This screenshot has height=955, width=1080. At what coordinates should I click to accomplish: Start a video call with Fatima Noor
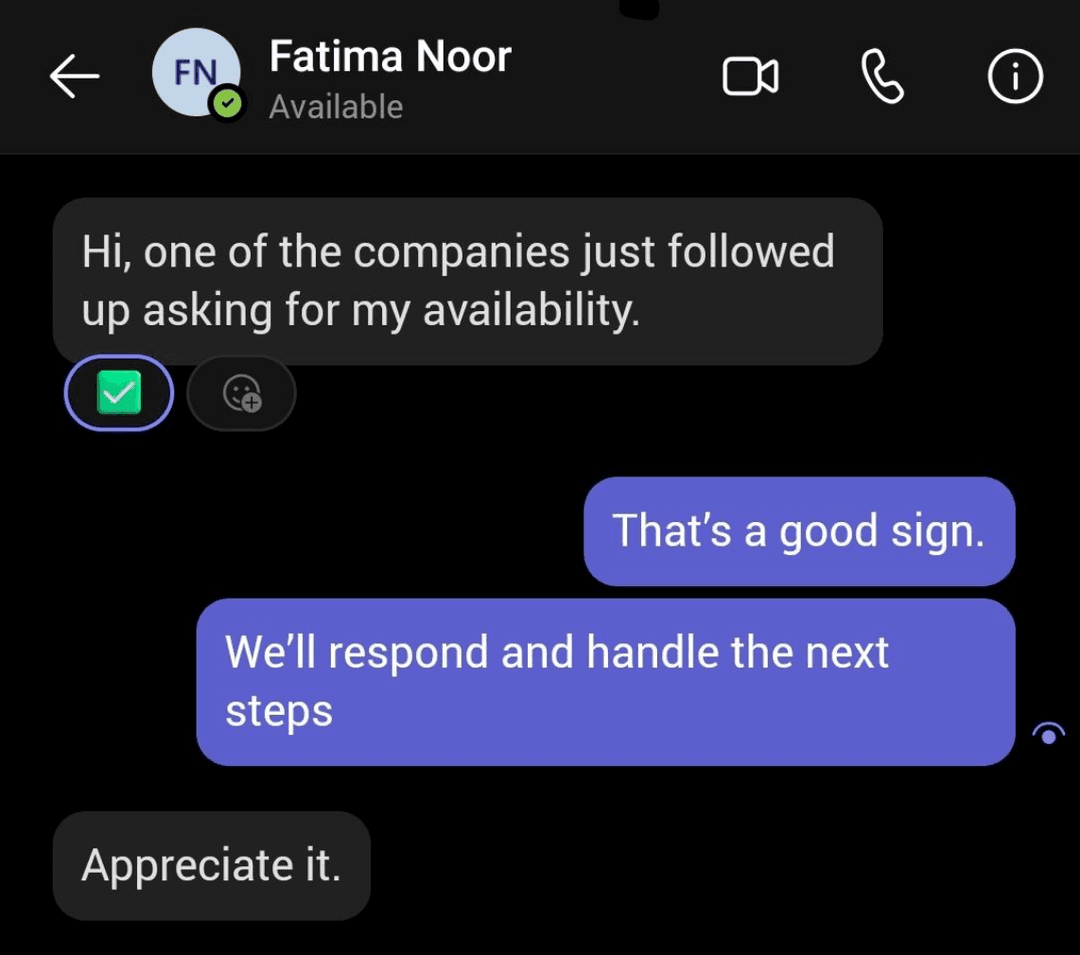(x=750, y=77)
